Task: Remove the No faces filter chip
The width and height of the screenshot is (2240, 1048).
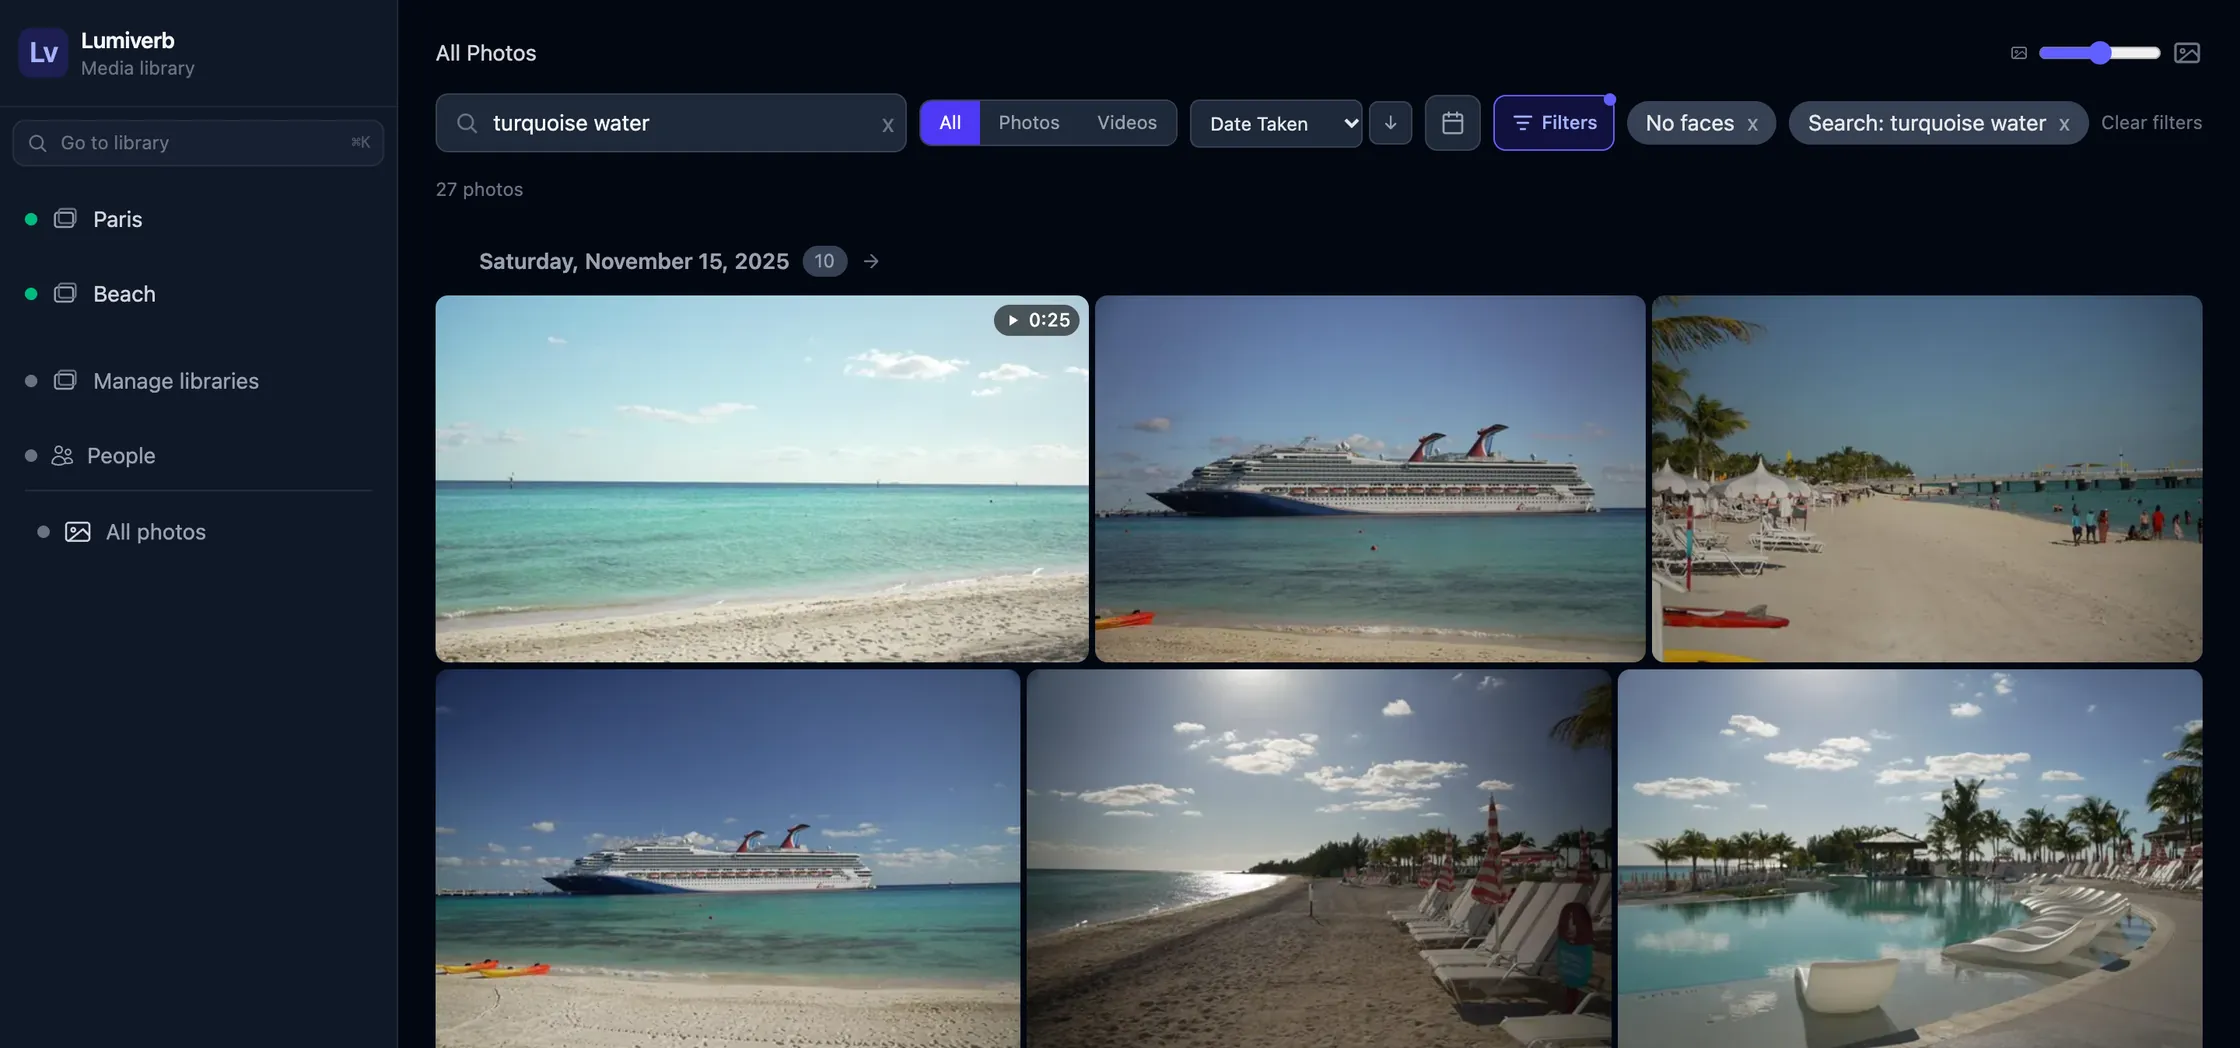Action: 1752,125
